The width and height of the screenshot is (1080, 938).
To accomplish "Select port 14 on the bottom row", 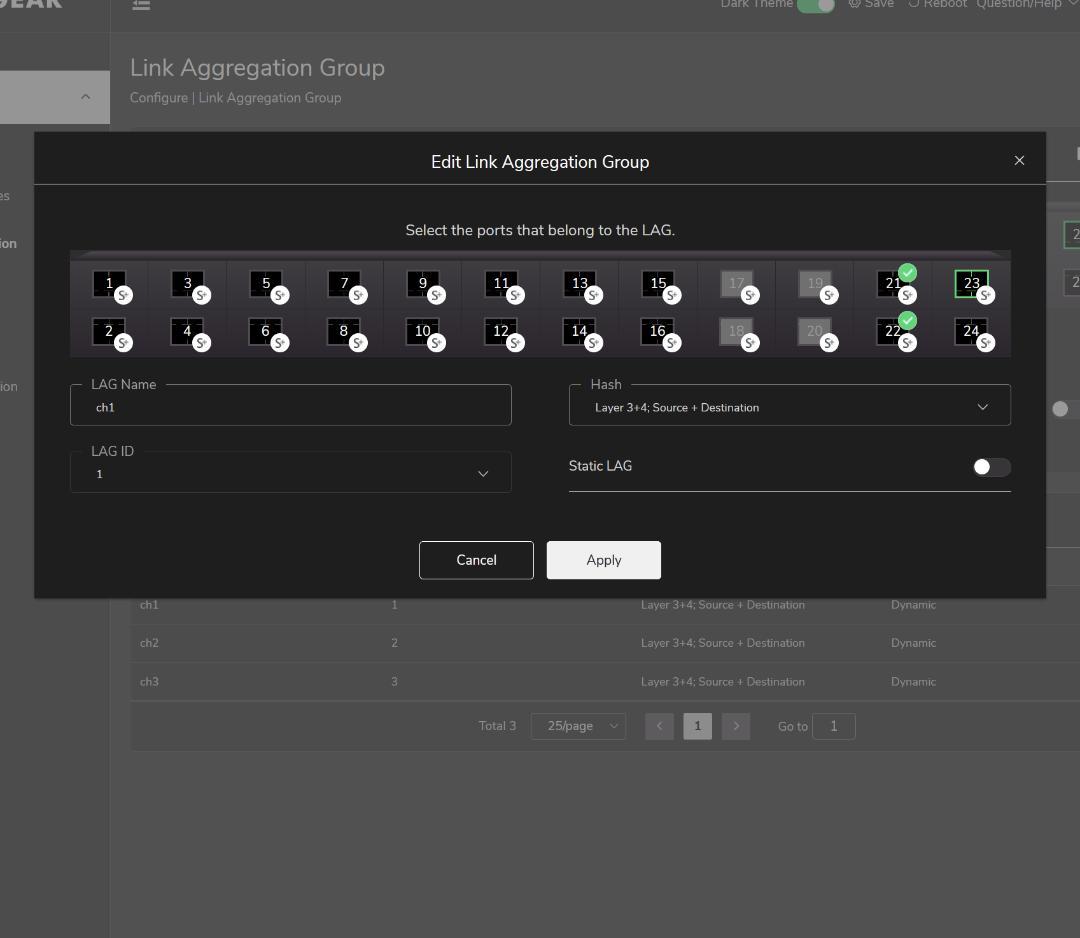I will [x=579, y=331].
